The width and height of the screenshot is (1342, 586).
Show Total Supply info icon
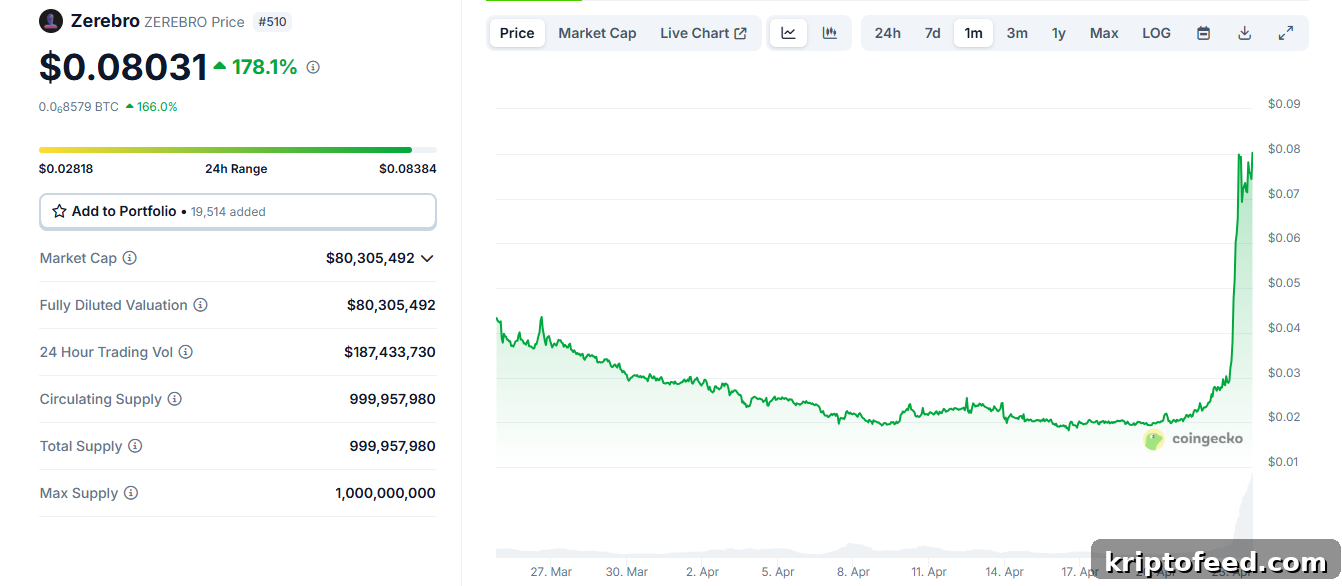tap(135, 446)
